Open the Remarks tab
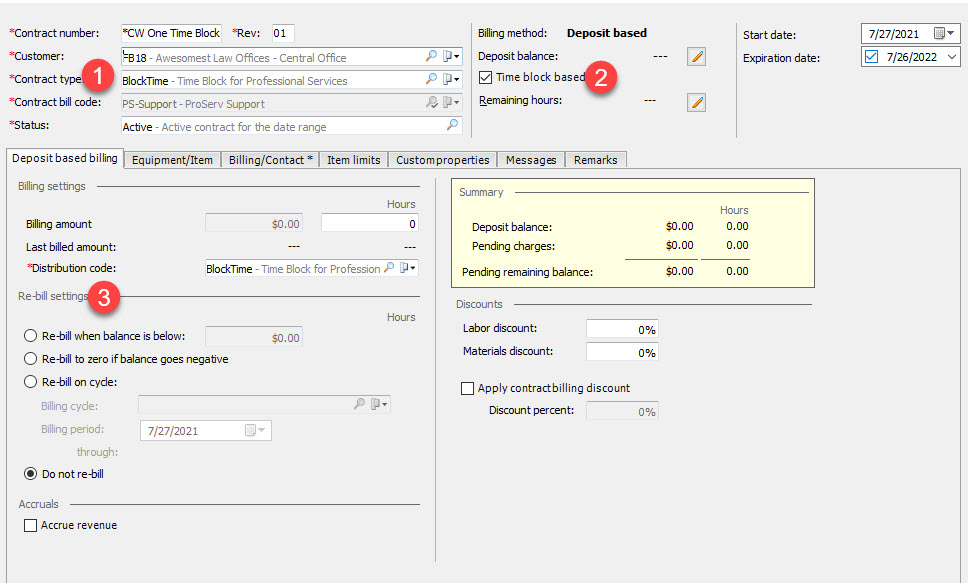Viewport: 968px width, 583px height. coord(596,160)
